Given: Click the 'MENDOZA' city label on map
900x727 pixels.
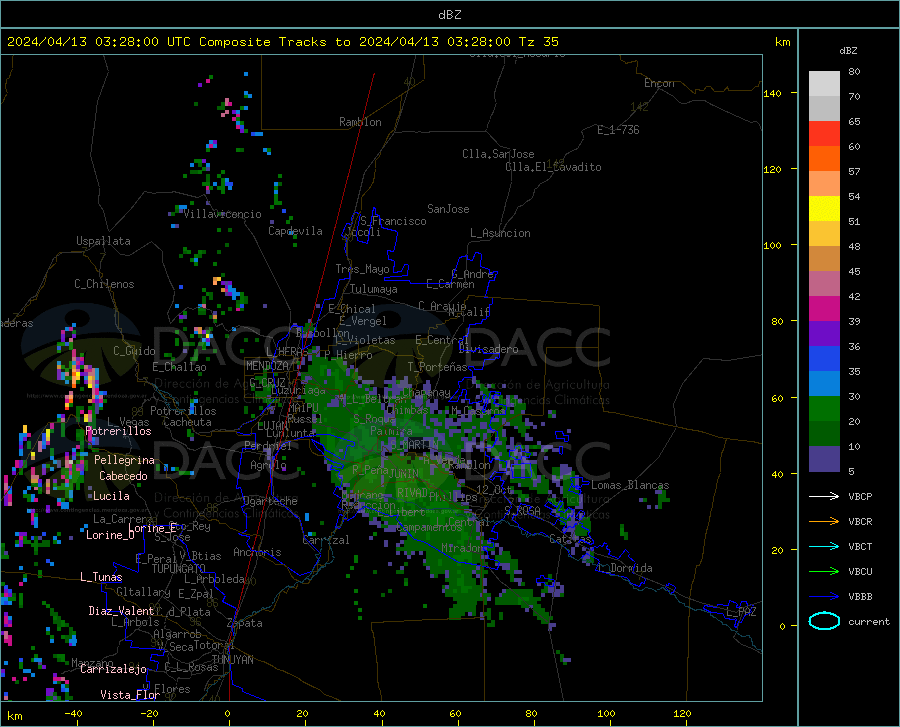Looking at the screenshot, I should tap(267, 366).
